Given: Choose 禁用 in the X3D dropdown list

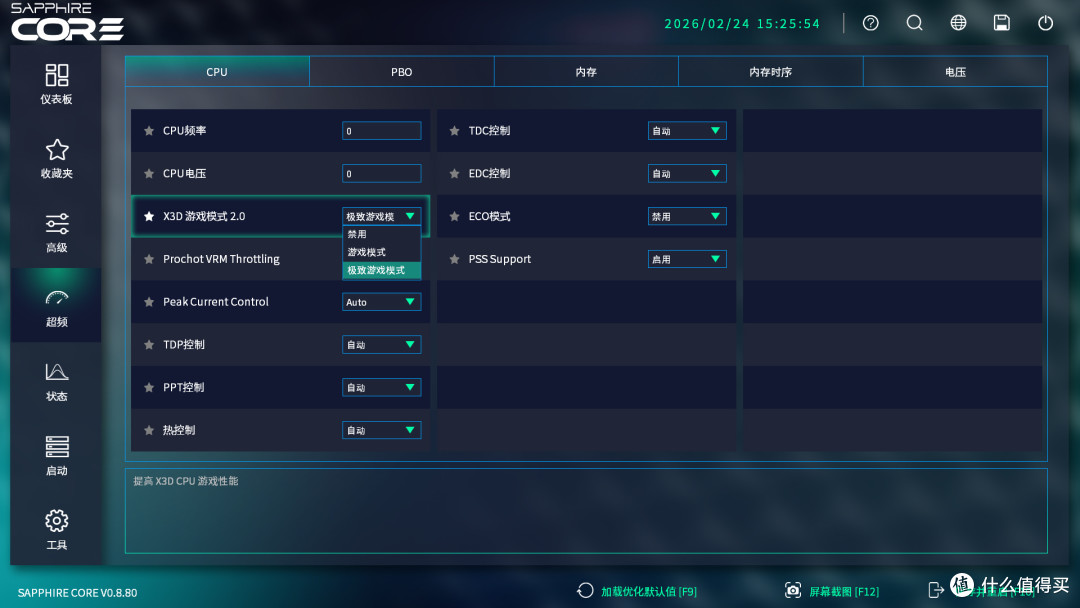Looking at the screenshot, I should (382, 234).
